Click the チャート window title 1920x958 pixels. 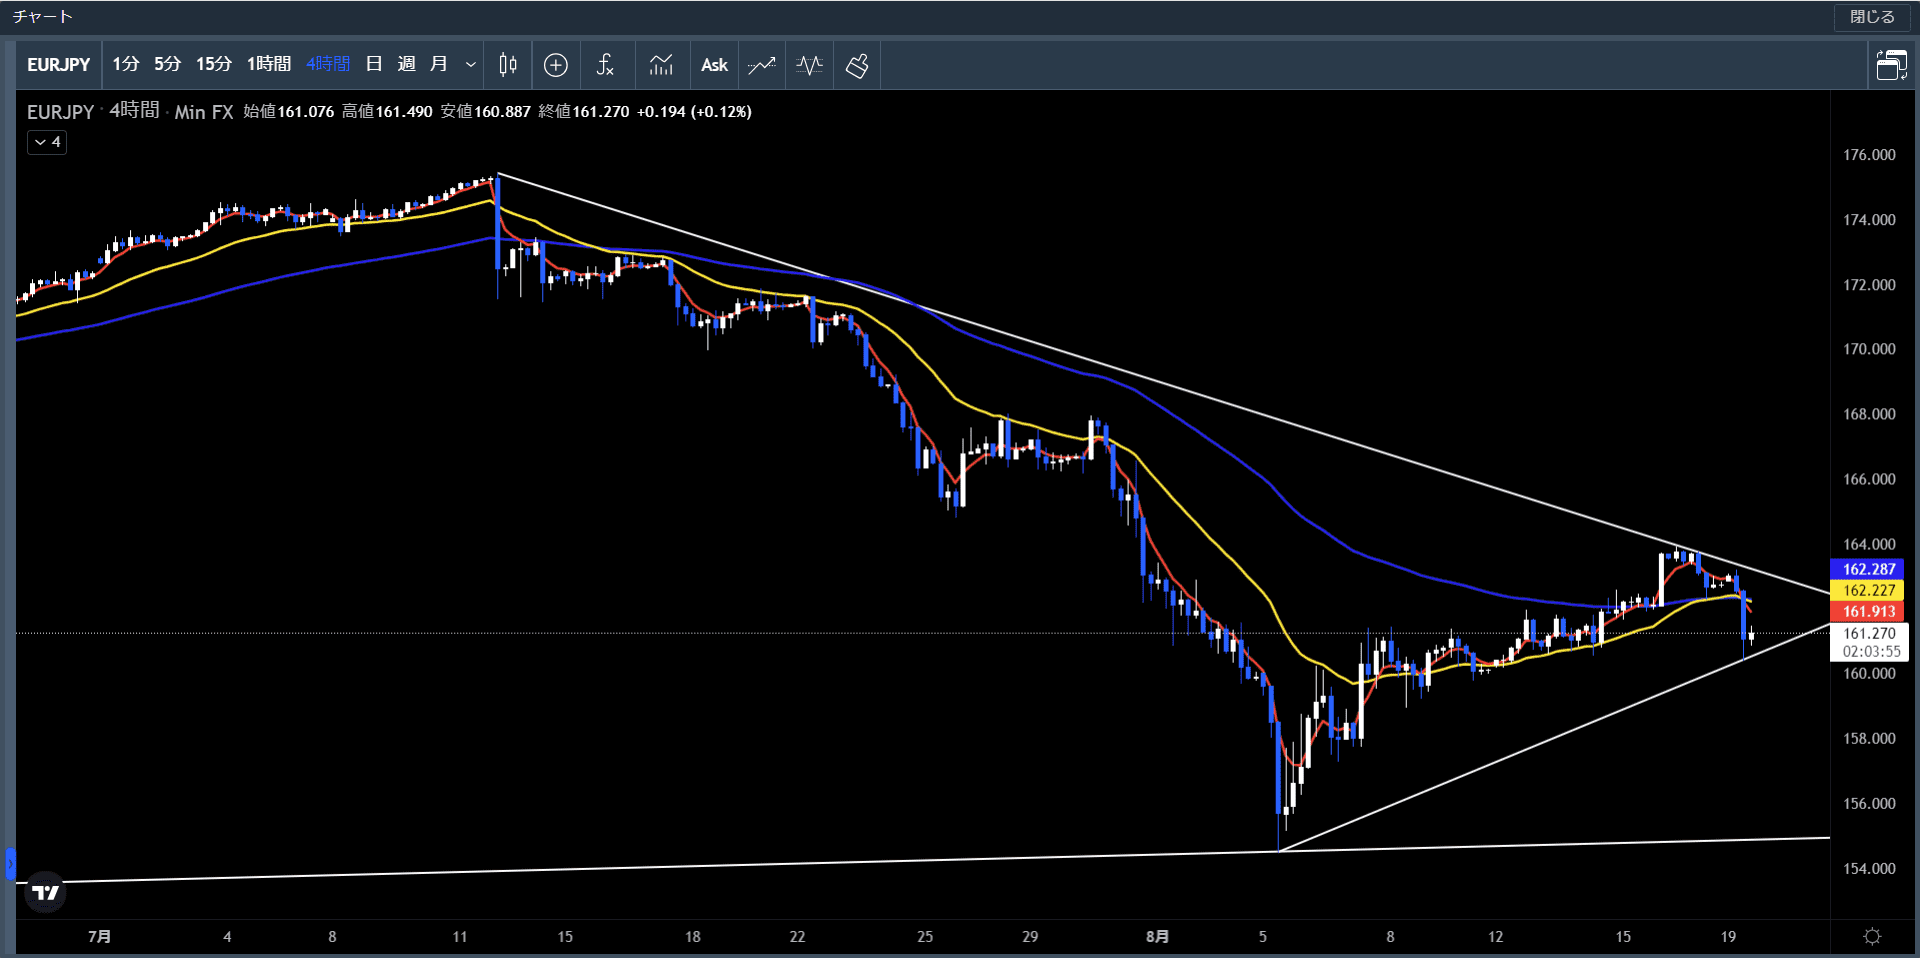pyautogui.click(x=42, y=17)
